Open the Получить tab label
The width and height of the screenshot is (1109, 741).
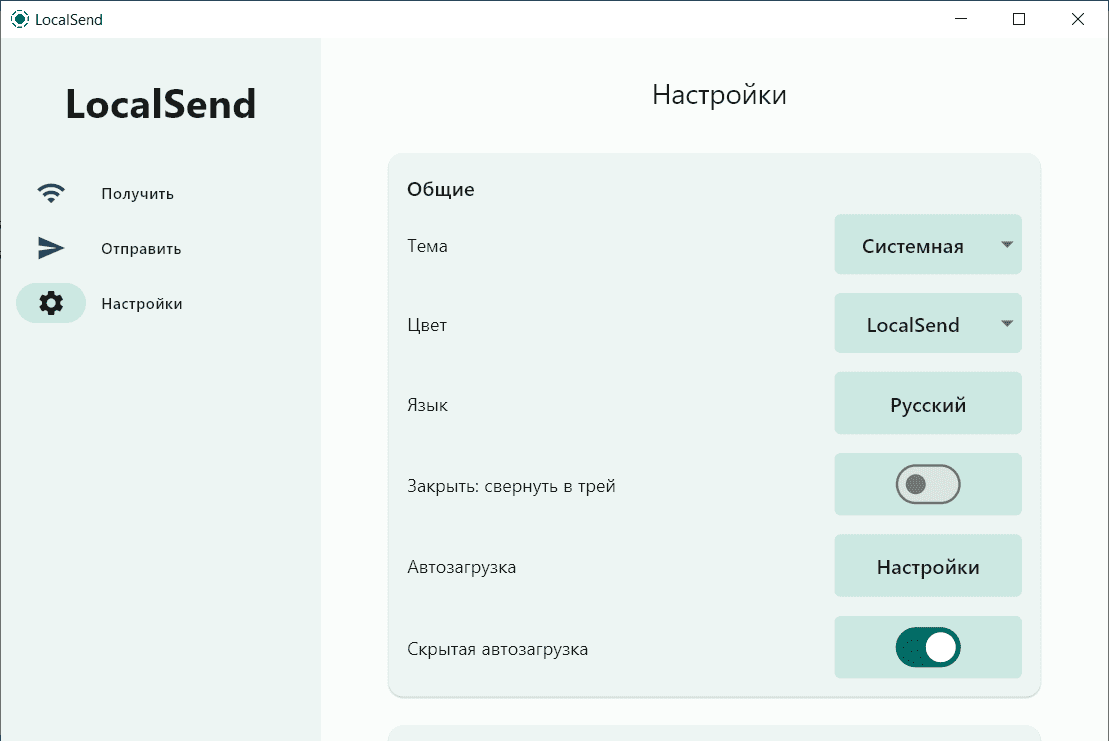point(137,194)
